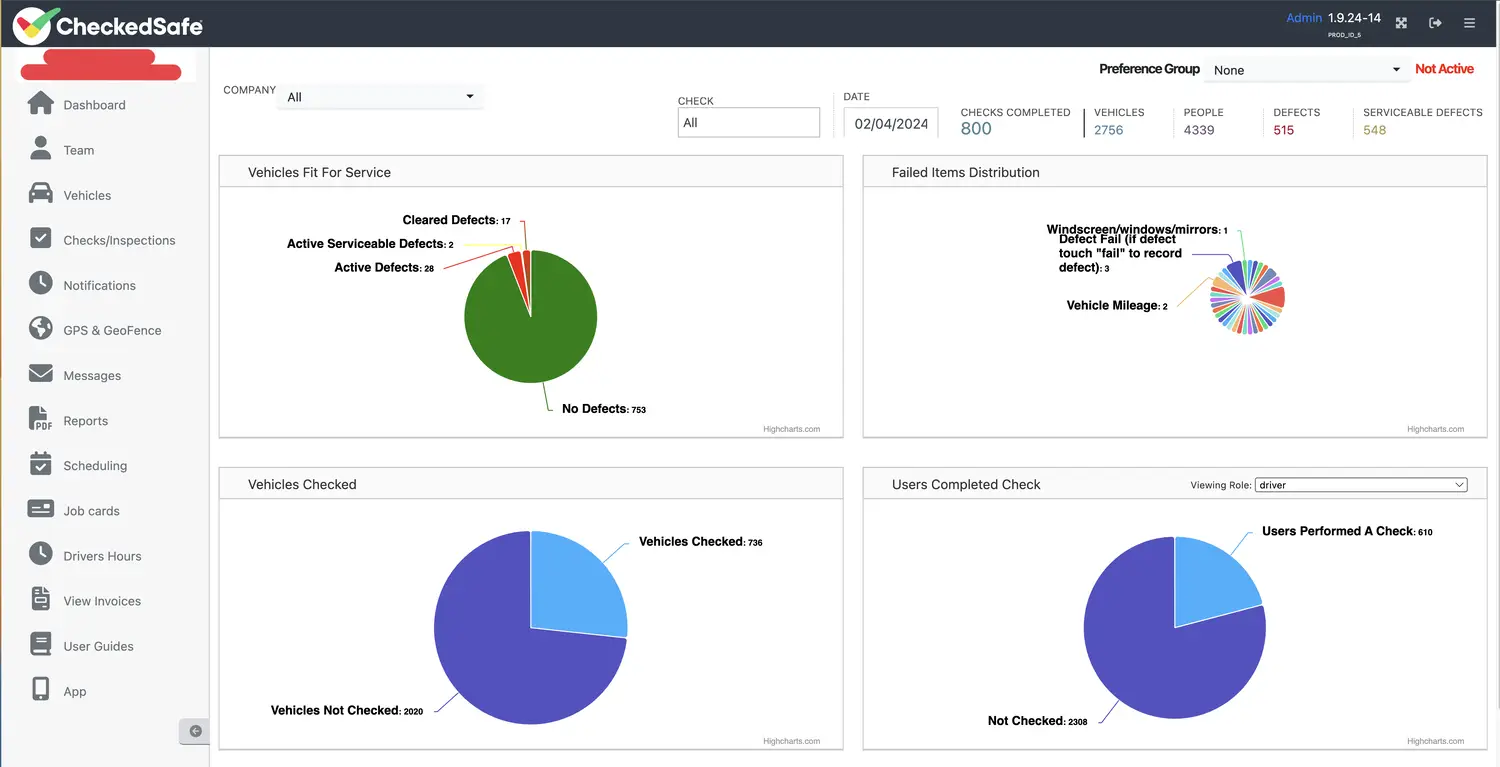Open the Viewing Role driver dropdown

1360,485
